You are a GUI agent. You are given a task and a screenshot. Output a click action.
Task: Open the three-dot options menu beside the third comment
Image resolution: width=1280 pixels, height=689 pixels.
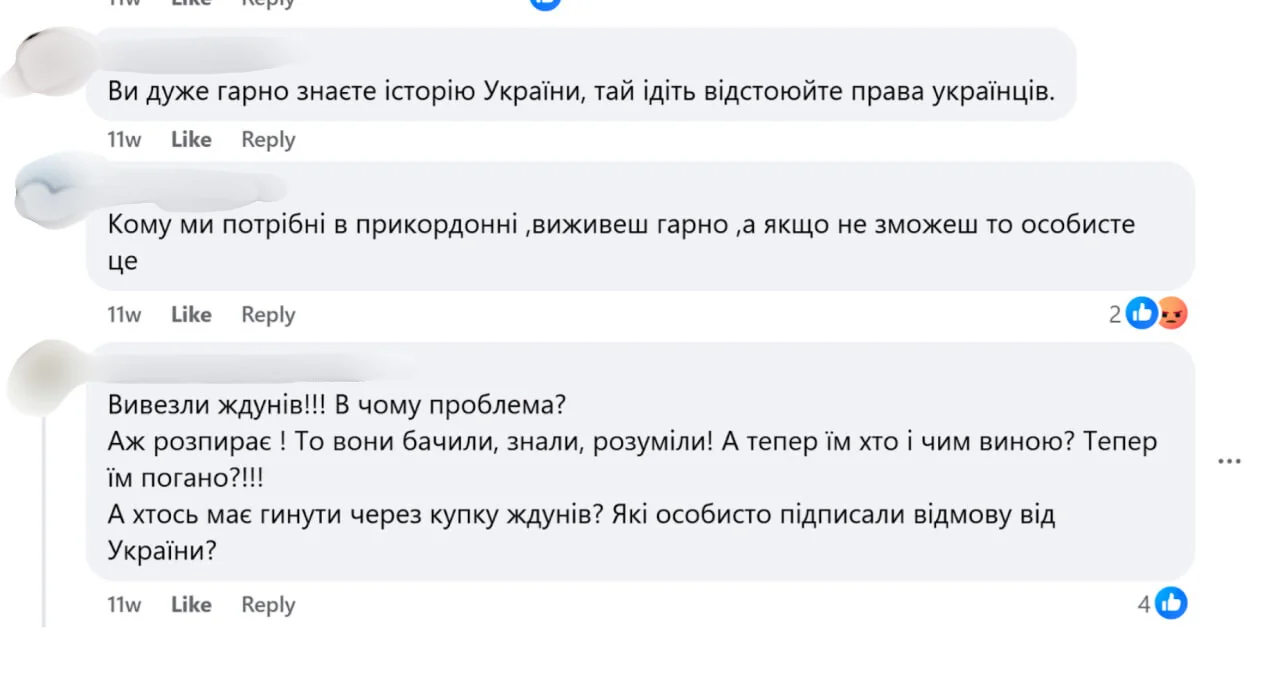(1229, 460)
